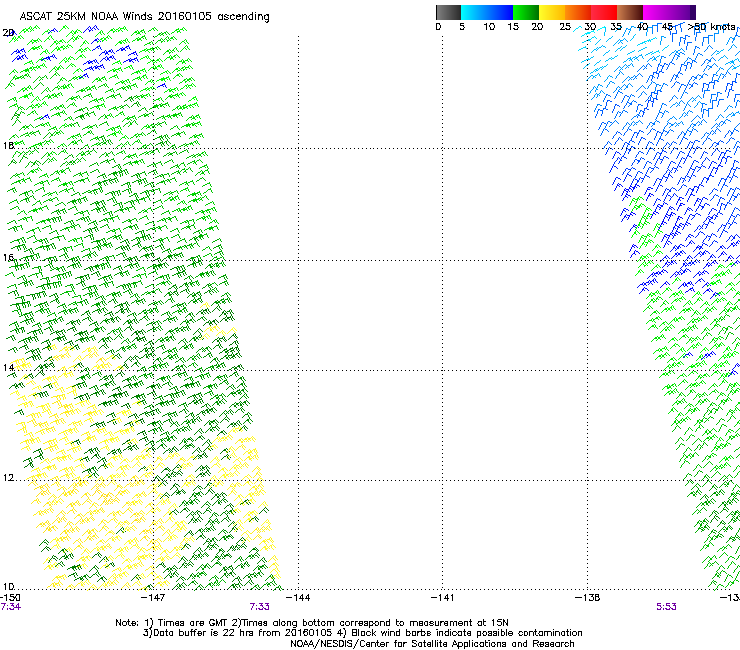Click the 10 latitude axis label
Screen dimensions: 740x650
[x=8, y=586]
